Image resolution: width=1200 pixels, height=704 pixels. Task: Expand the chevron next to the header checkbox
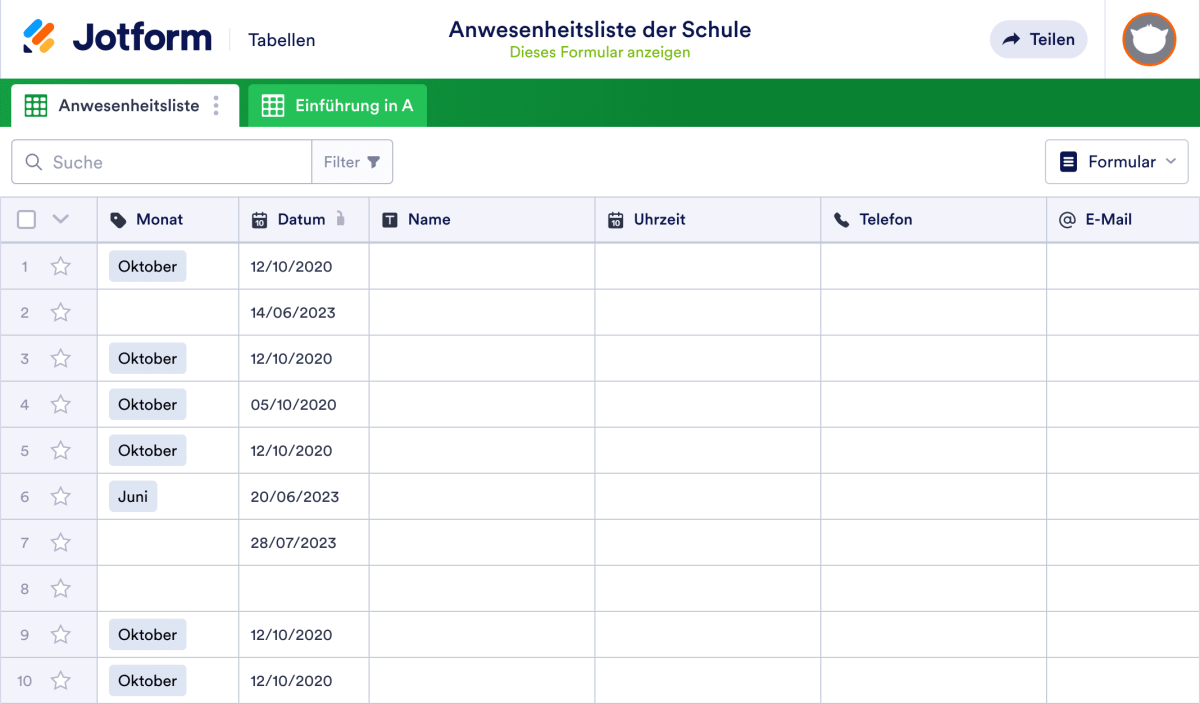point(58,219)
